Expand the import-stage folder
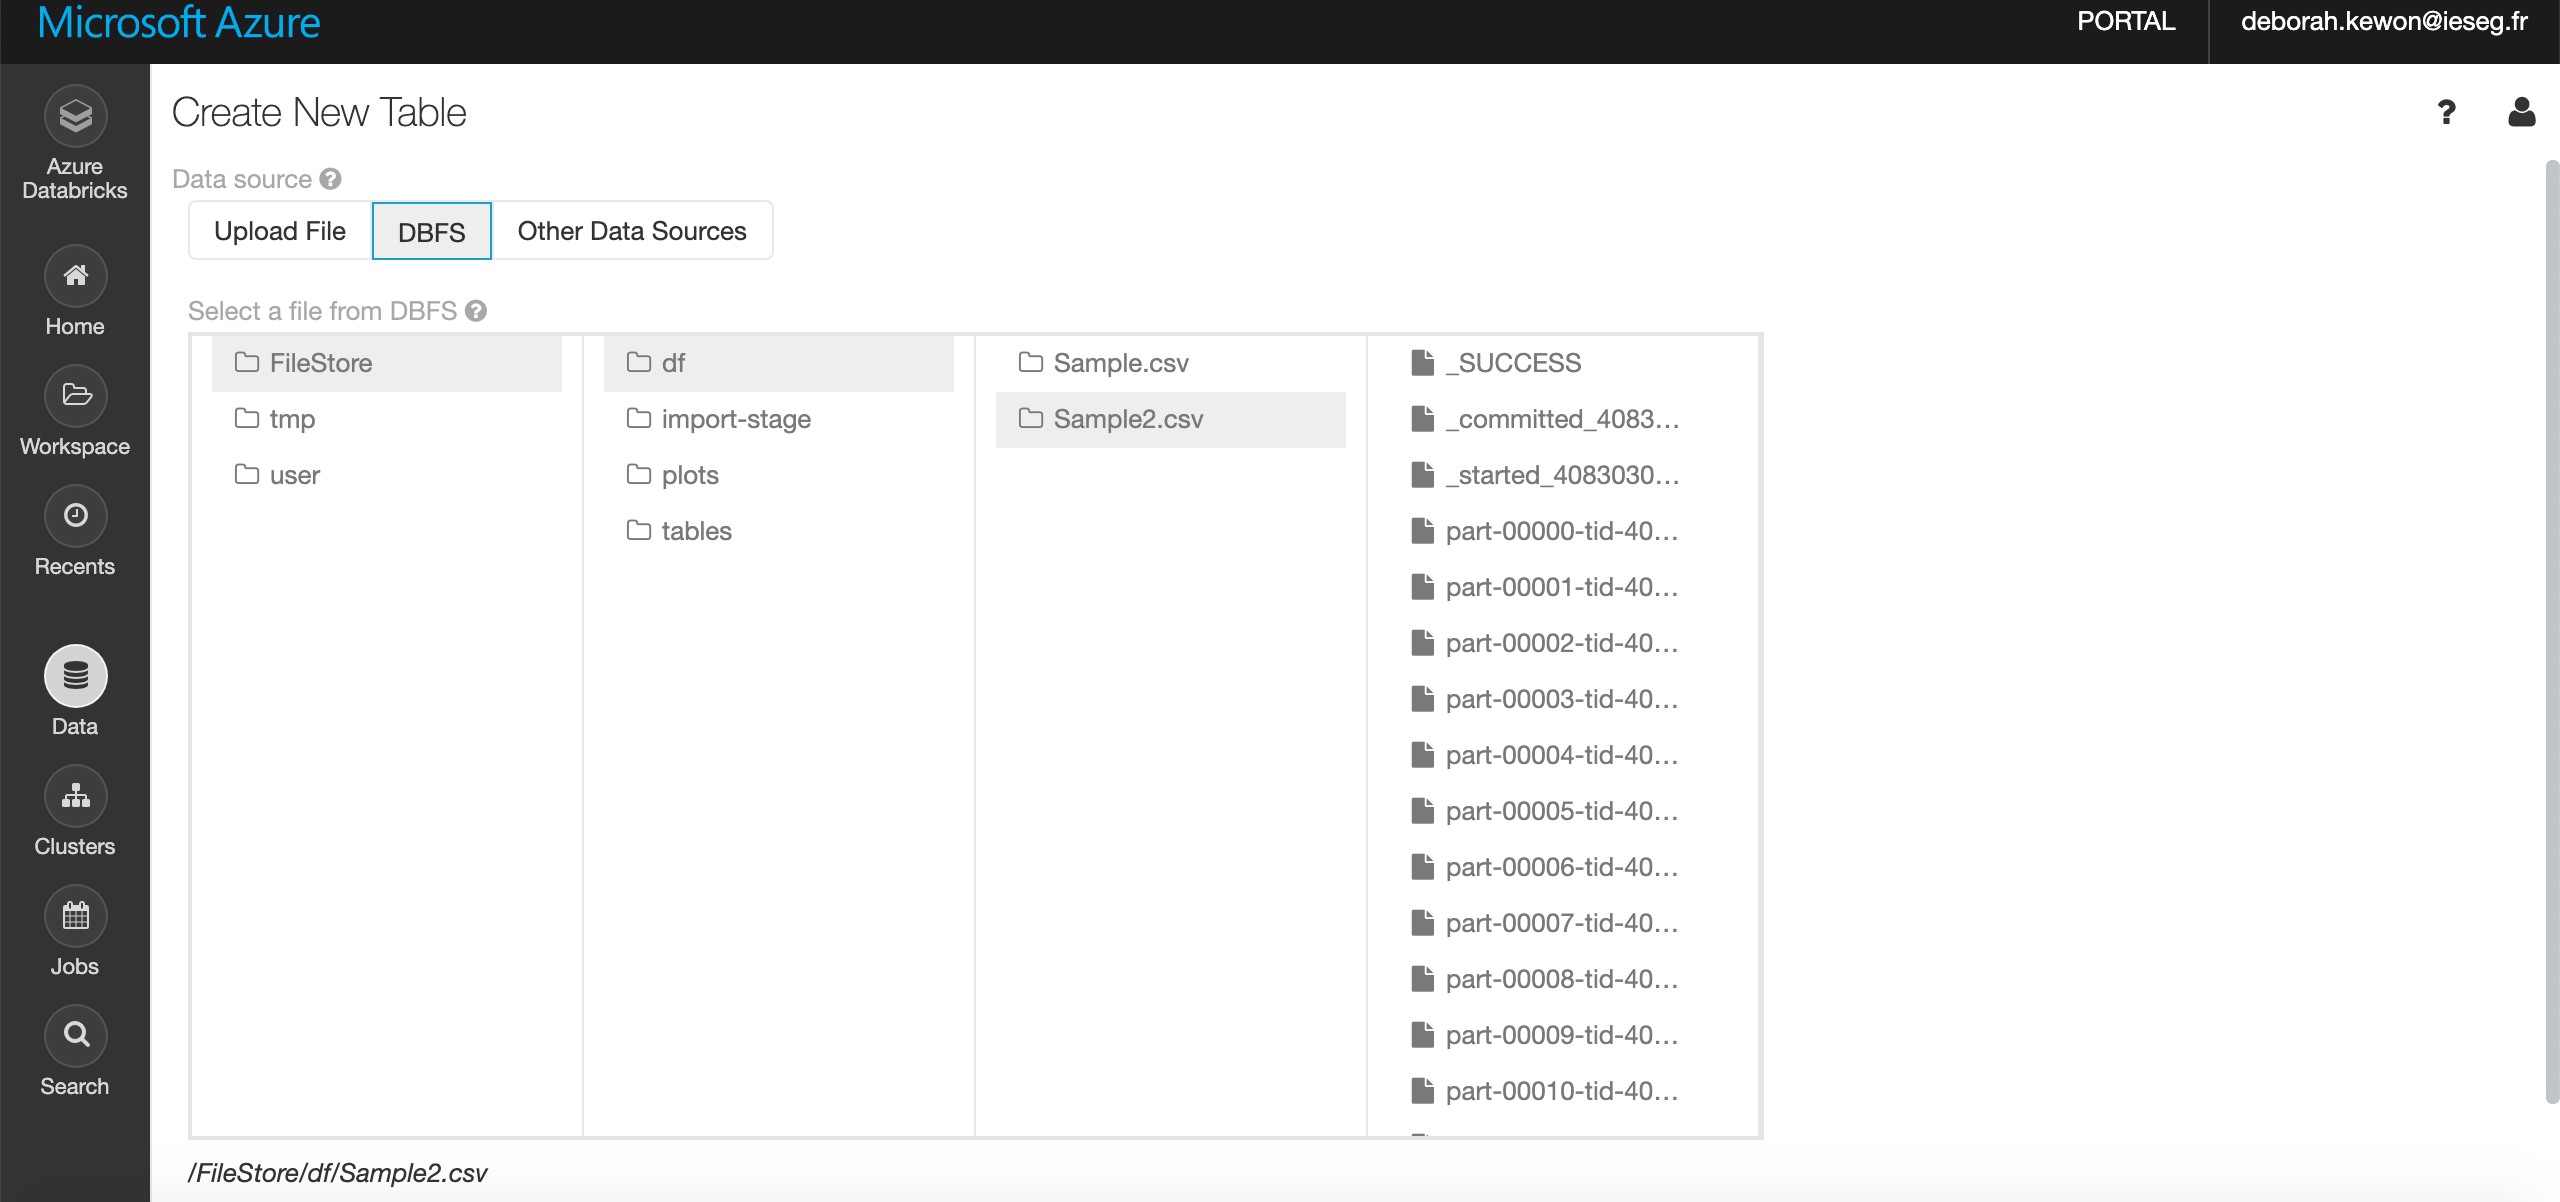 click(735, 418)
